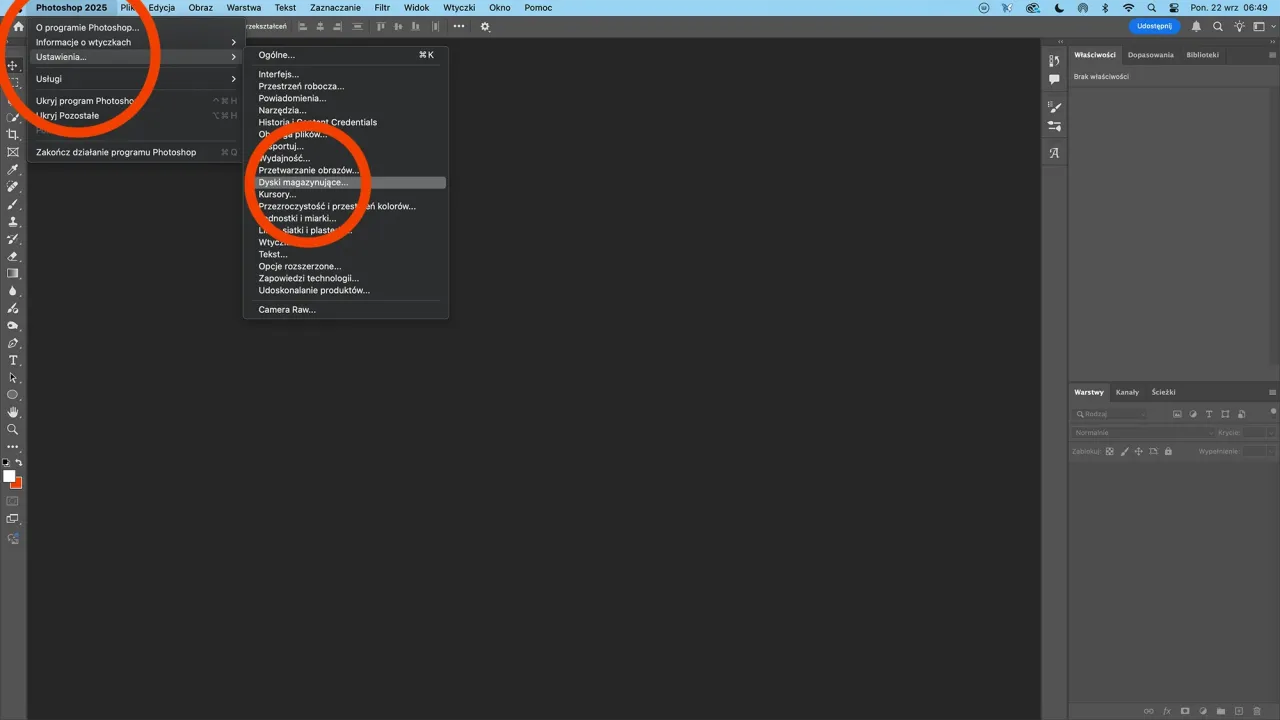Click Zakończ działanie programu Photoshop
Screen dimensions: 1280x720
(116, 153)
